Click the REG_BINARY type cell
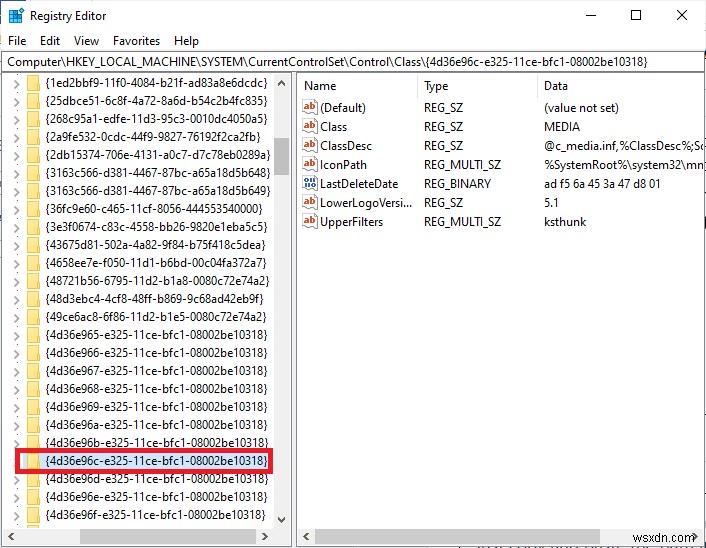Image resolution: width=706 pixels, height=548 pixels. point(457,184)
